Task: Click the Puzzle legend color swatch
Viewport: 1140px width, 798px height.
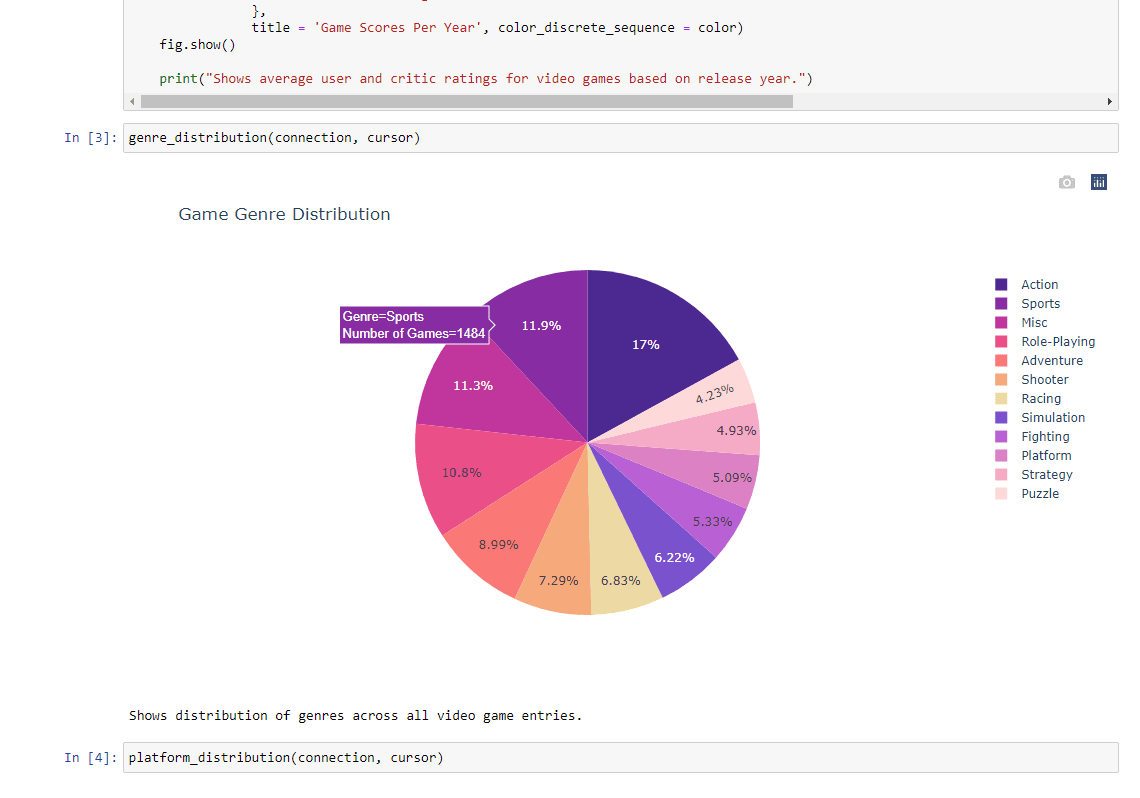Action: coord(1001,493)
